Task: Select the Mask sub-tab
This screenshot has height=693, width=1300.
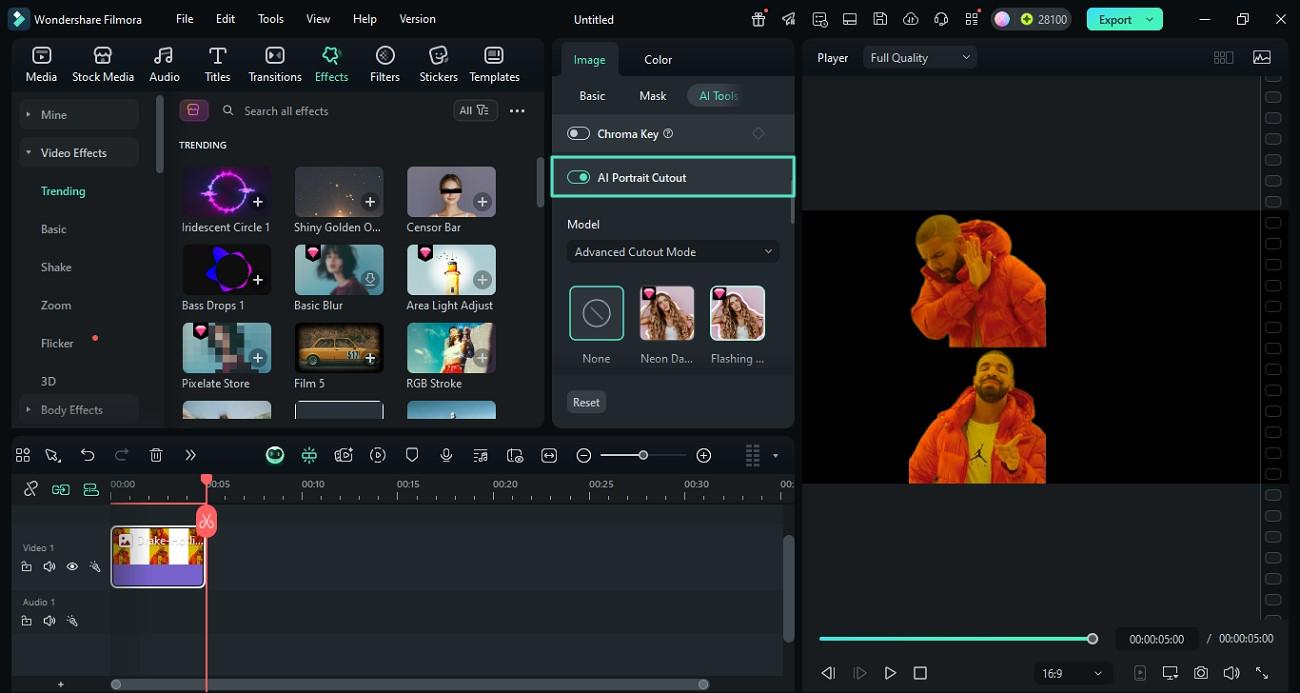Action: [652, 96]
